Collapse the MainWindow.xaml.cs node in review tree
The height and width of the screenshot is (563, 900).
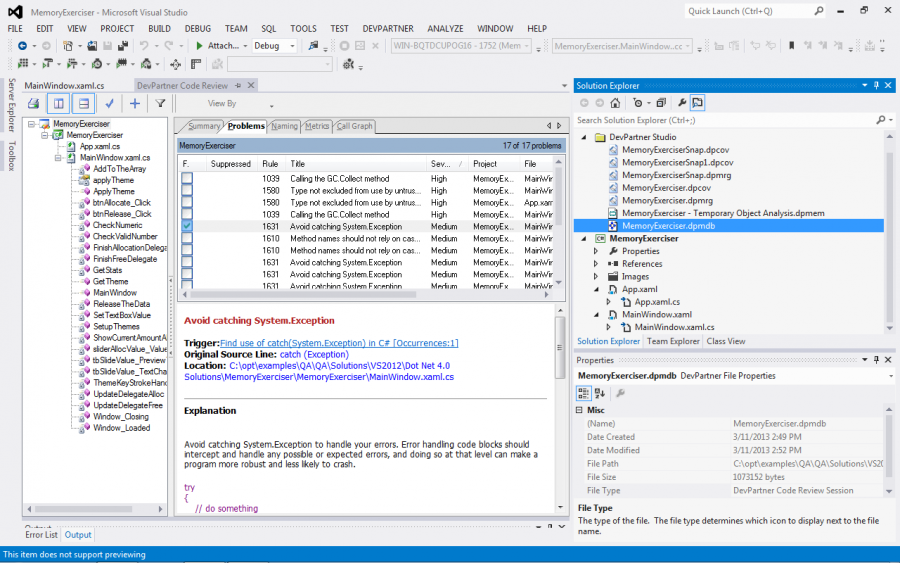(x=58, y=158)
